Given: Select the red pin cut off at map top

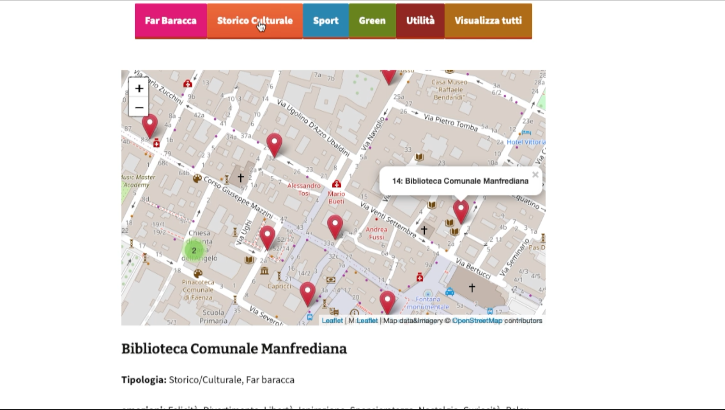Looking at the screenshot, I should point(389,76).
